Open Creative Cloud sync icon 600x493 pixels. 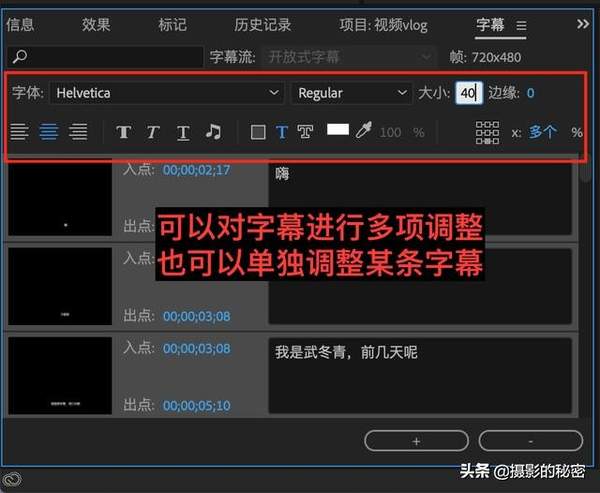(11, 480)
